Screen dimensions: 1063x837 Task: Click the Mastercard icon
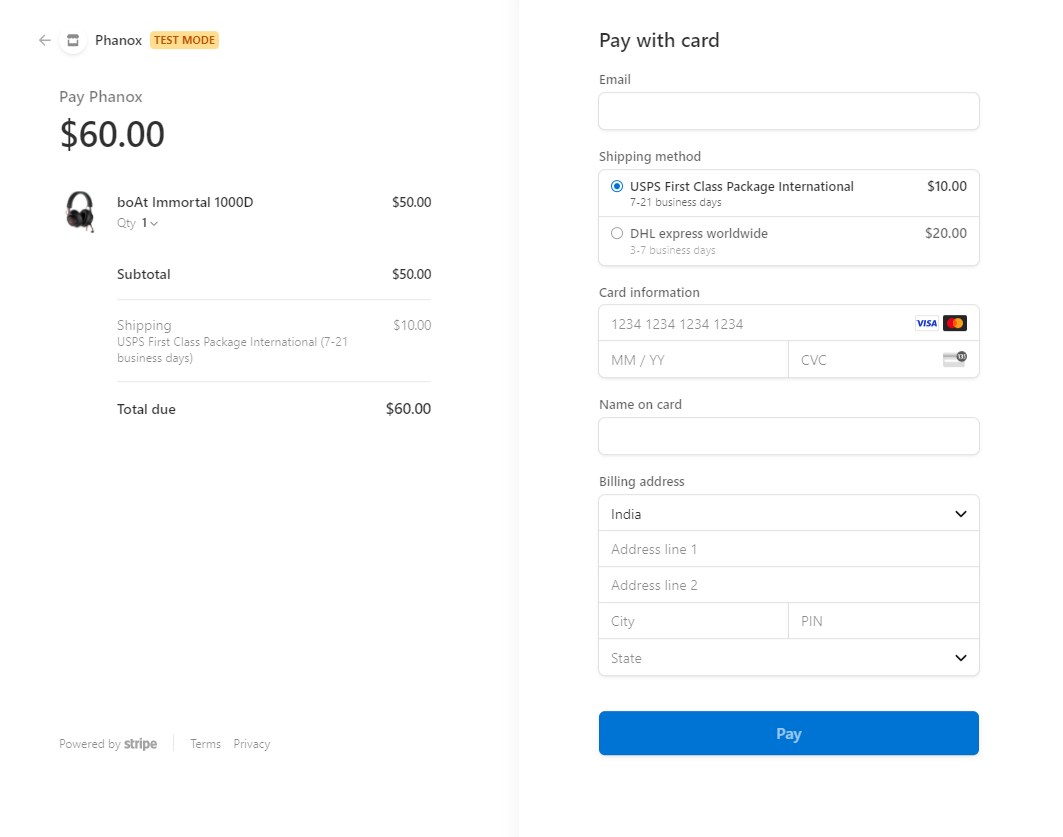(955, 323)
